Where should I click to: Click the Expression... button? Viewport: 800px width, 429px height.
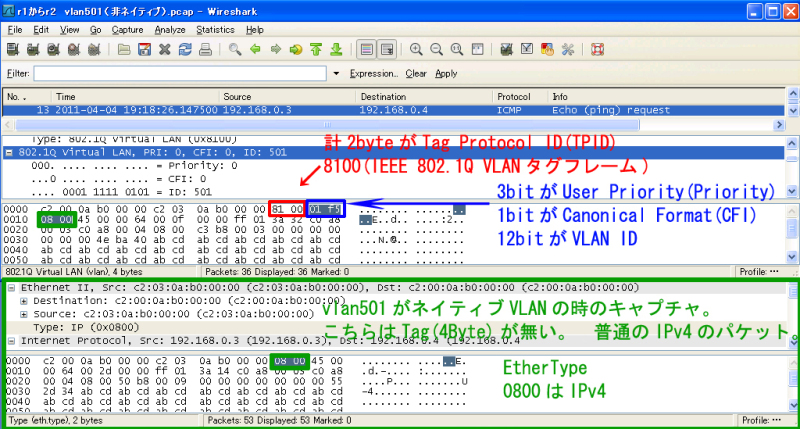pyautogui.click(x=374, y=73)
